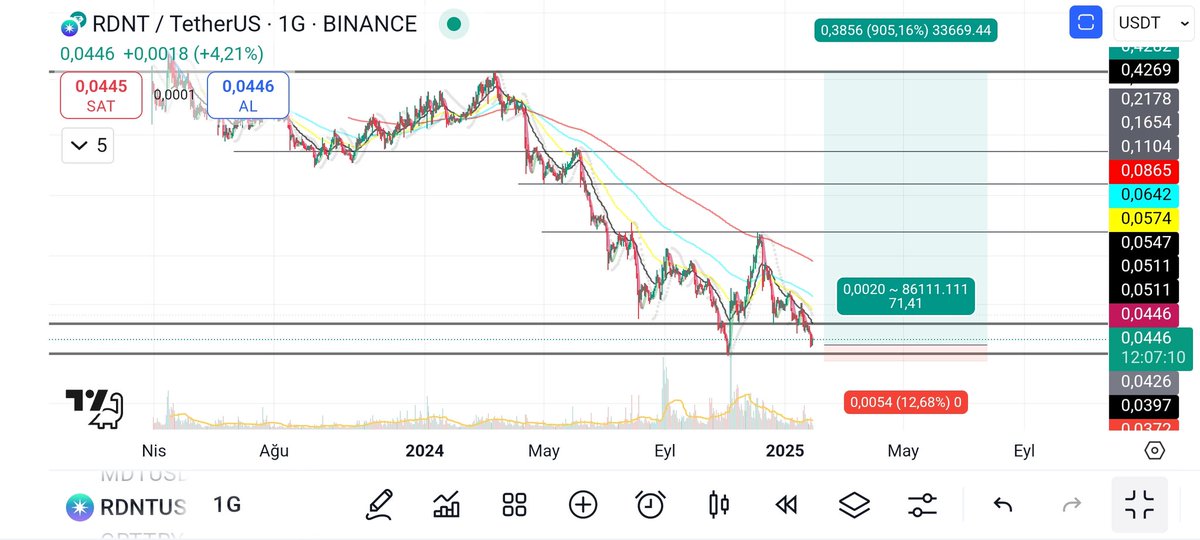Click the red 0,0445 SAT sell button
Image resolution: width=1200 pixels, height=540 pixels.
(x=100, y=96)
